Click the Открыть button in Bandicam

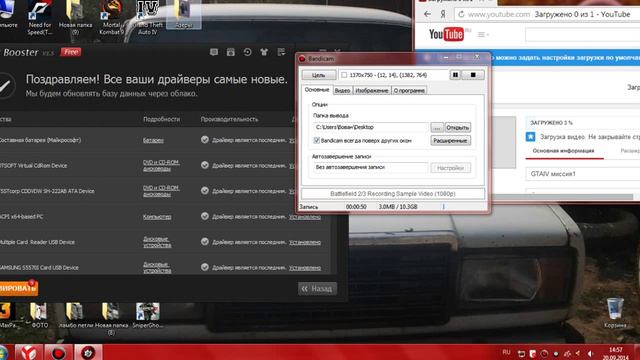click(458, 127)
